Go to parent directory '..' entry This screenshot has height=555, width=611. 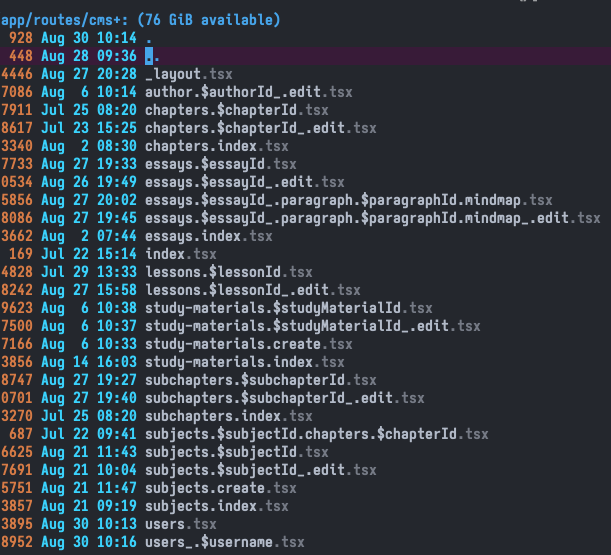[150, 55]
